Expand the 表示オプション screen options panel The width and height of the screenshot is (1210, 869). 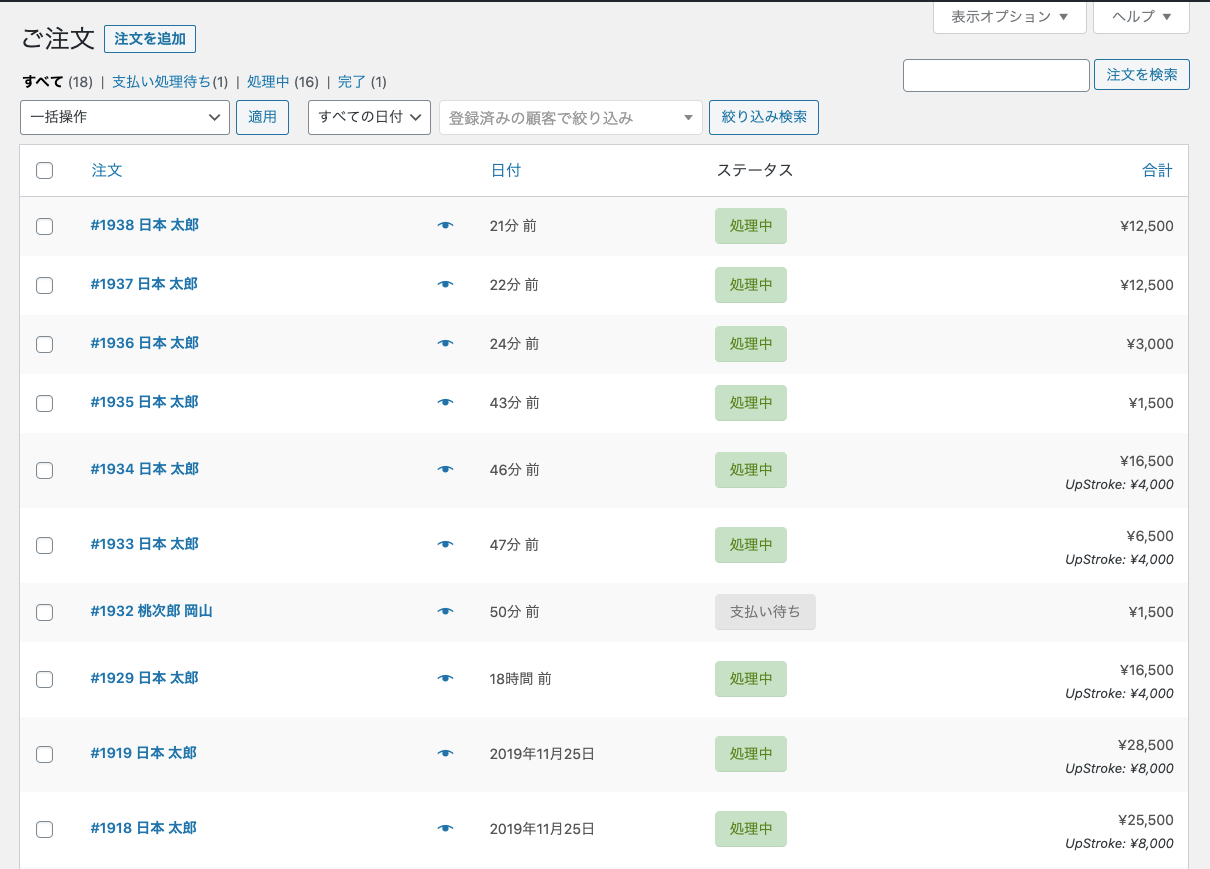tap(1010, 17)
